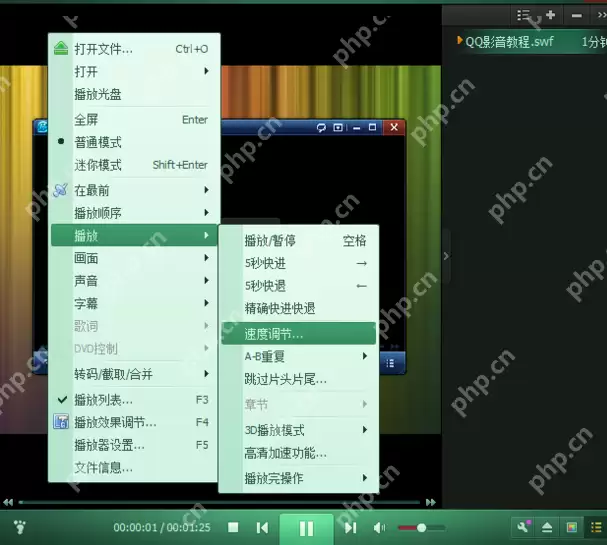The height and width of the screenshot is (545, 607).
Task: Click the eject open-file icon in bottom bar
Action: 547,527
